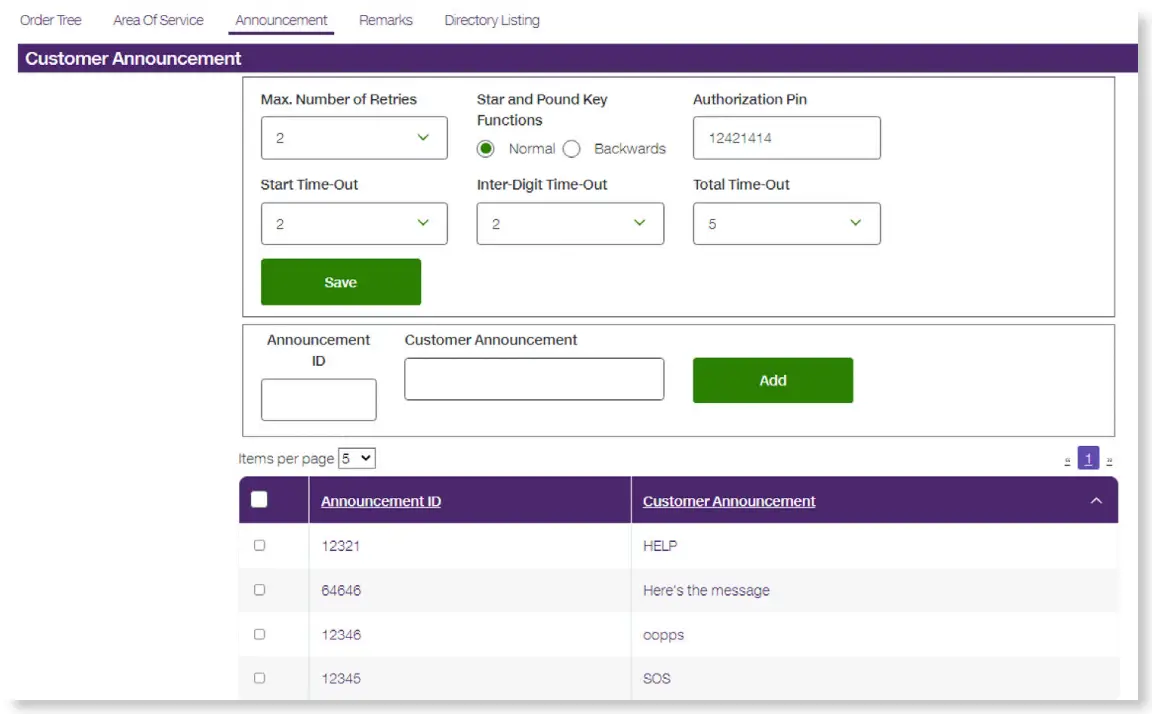
Task: Tick the checkbox for announcement 12321
Action: (260, 546)
